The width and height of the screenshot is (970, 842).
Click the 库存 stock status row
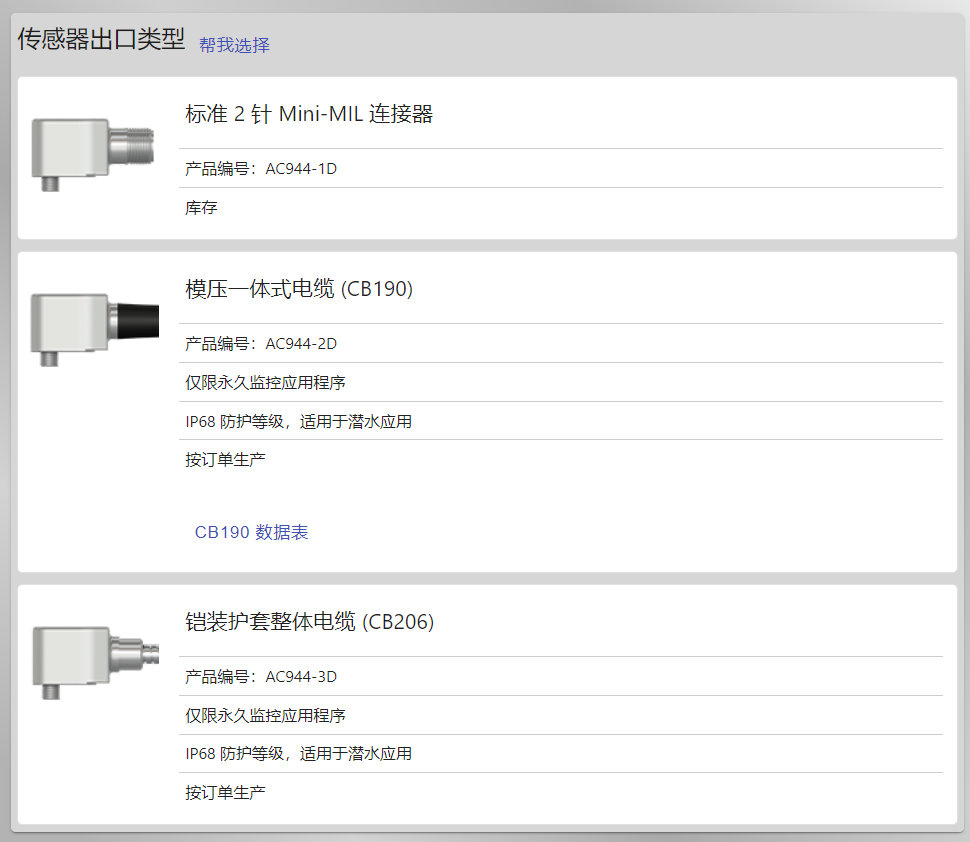pyautogui.click(x=560, y=207)
